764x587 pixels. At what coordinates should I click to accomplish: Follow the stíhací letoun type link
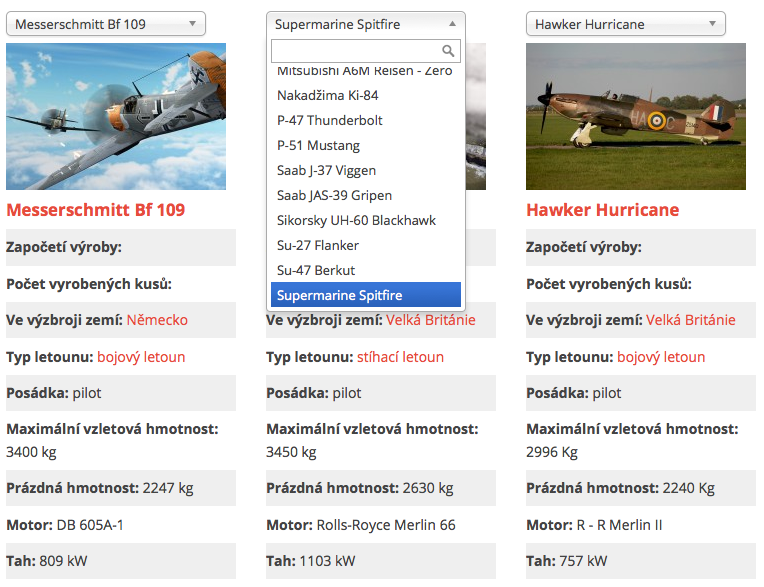[x=401, y=357]
